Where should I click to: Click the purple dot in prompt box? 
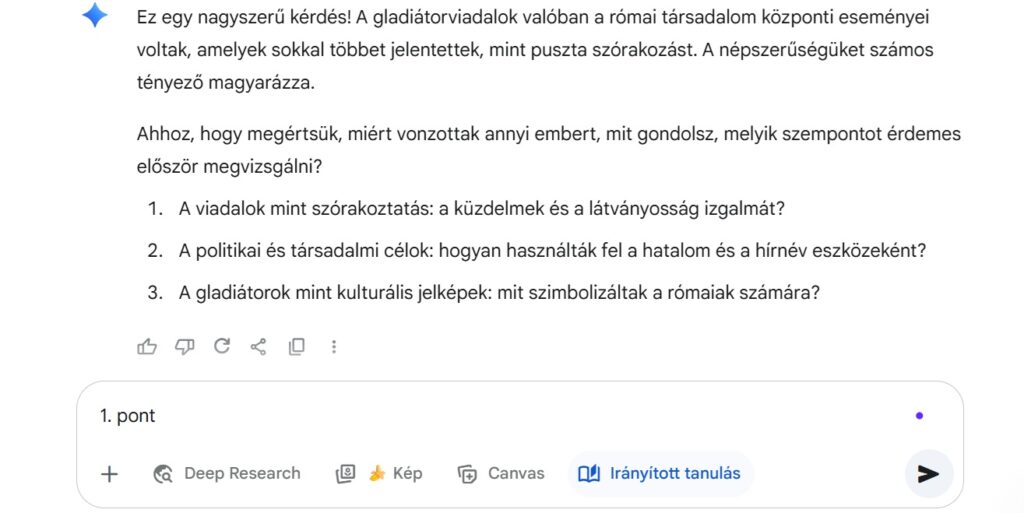click(919, 416)
